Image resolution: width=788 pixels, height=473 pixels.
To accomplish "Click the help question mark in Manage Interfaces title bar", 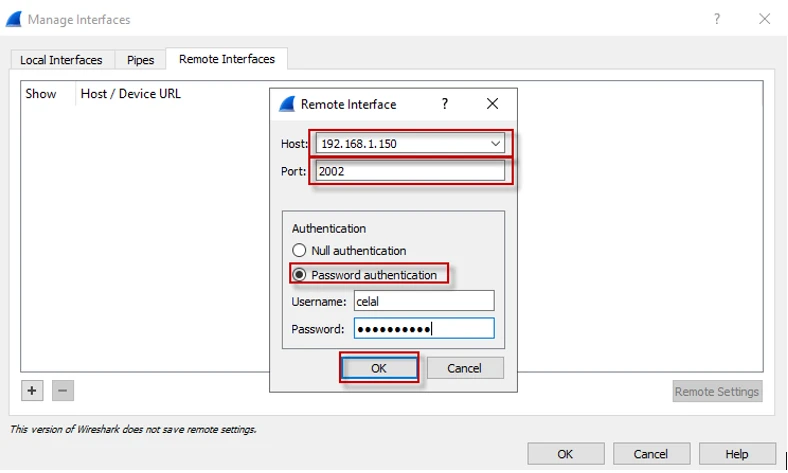I will click(x=717, y=19).
